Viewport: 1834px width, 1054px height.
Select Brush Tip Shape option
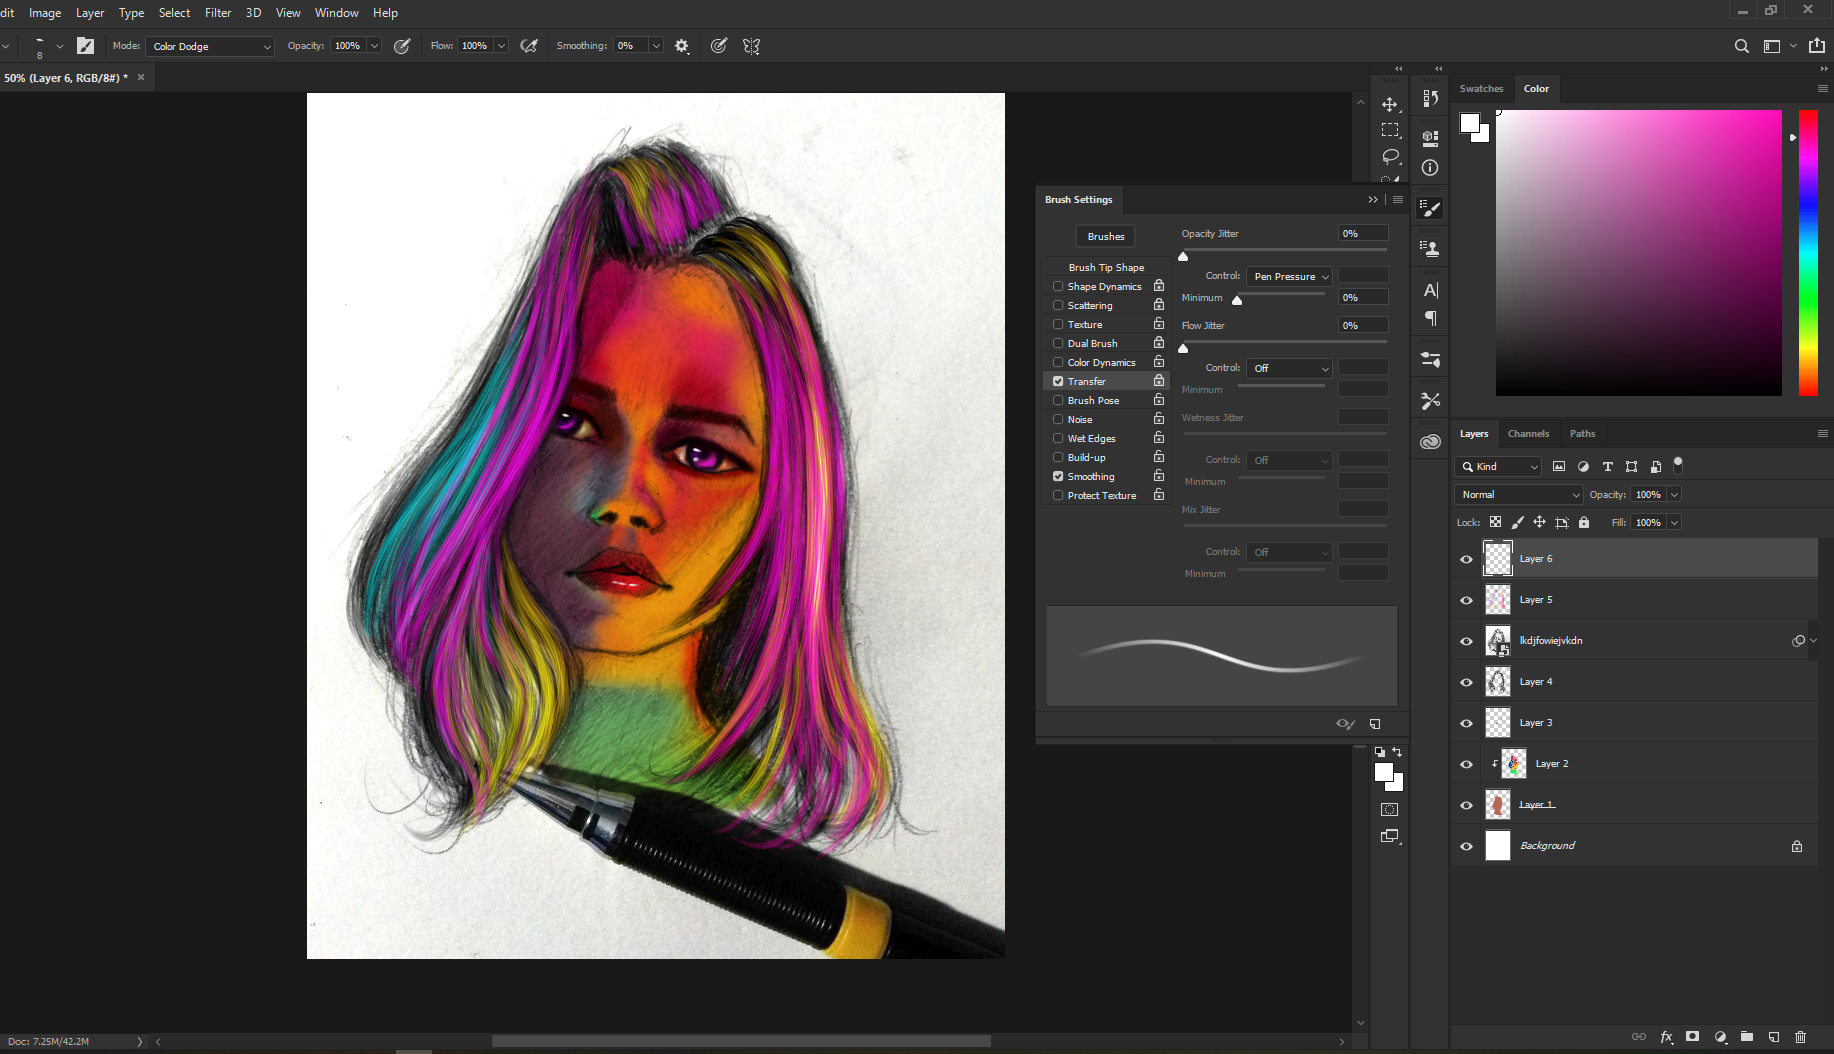1106,267
